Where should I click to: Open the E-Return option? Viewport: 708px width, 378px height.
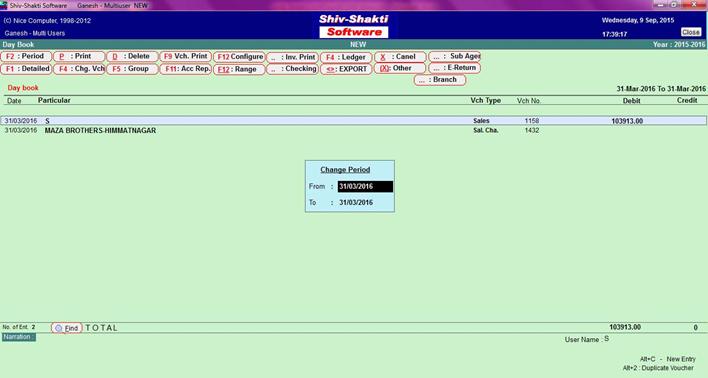click(x=454, y=68)
